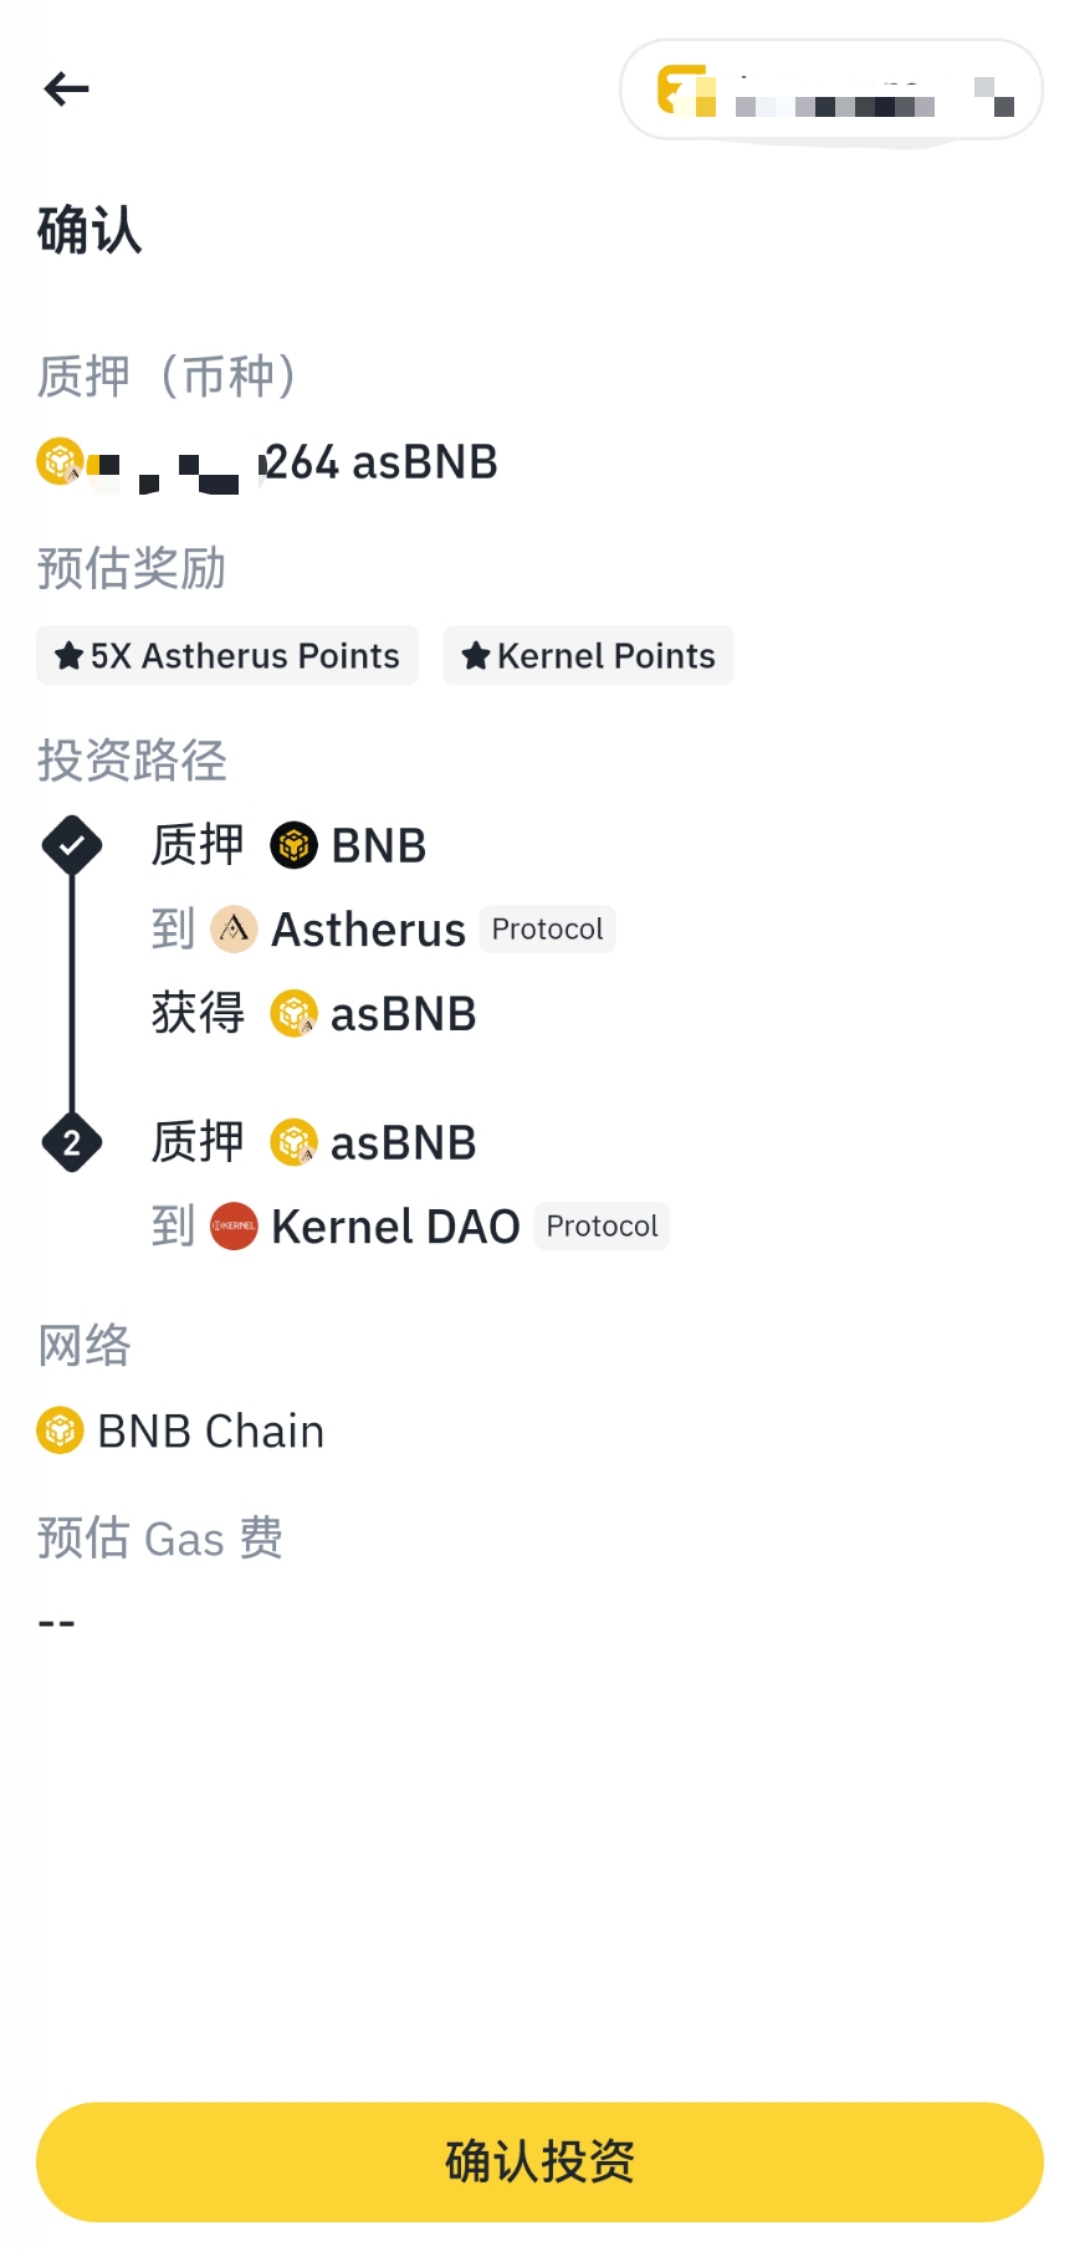The height and width of the screenshot is (2249, 1080).
Task: Tap the back arrow icon
Action: point(67,89)
